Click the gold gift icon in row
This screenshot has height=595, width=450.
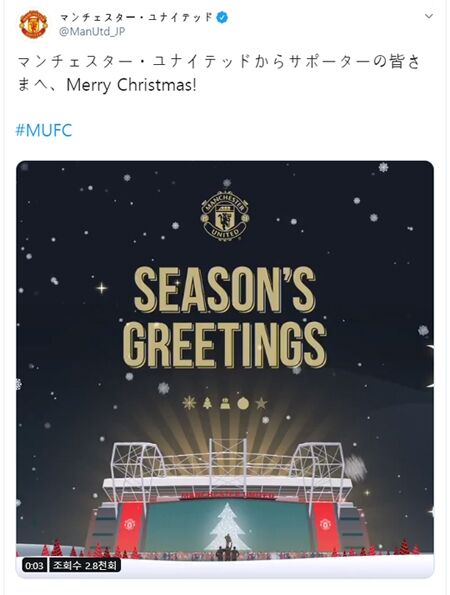pos(225,403)
